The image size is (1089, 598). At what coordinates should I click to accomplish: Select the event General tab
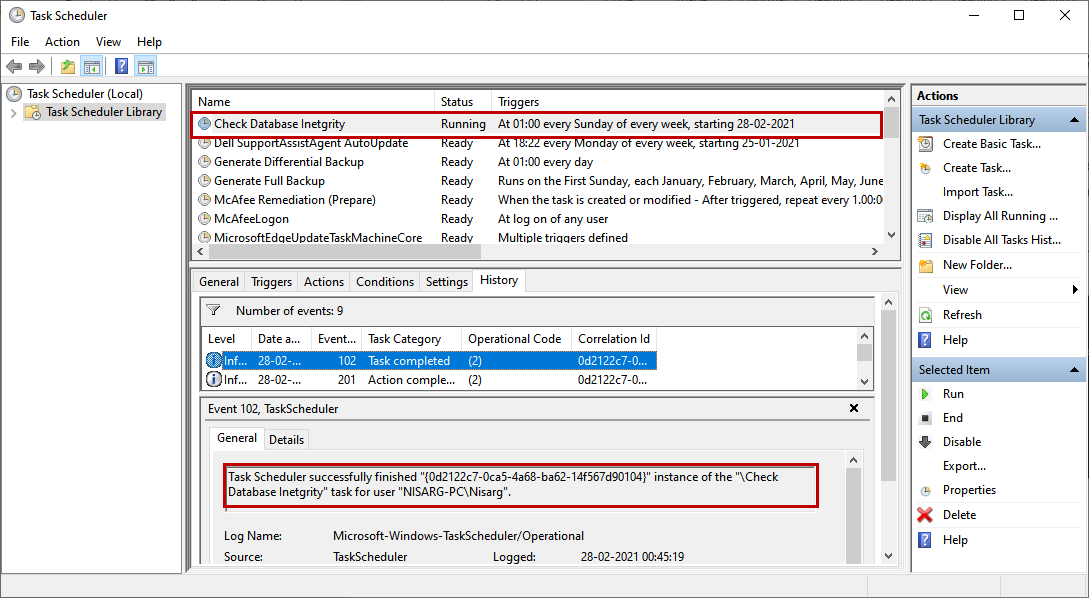(237, 438)
